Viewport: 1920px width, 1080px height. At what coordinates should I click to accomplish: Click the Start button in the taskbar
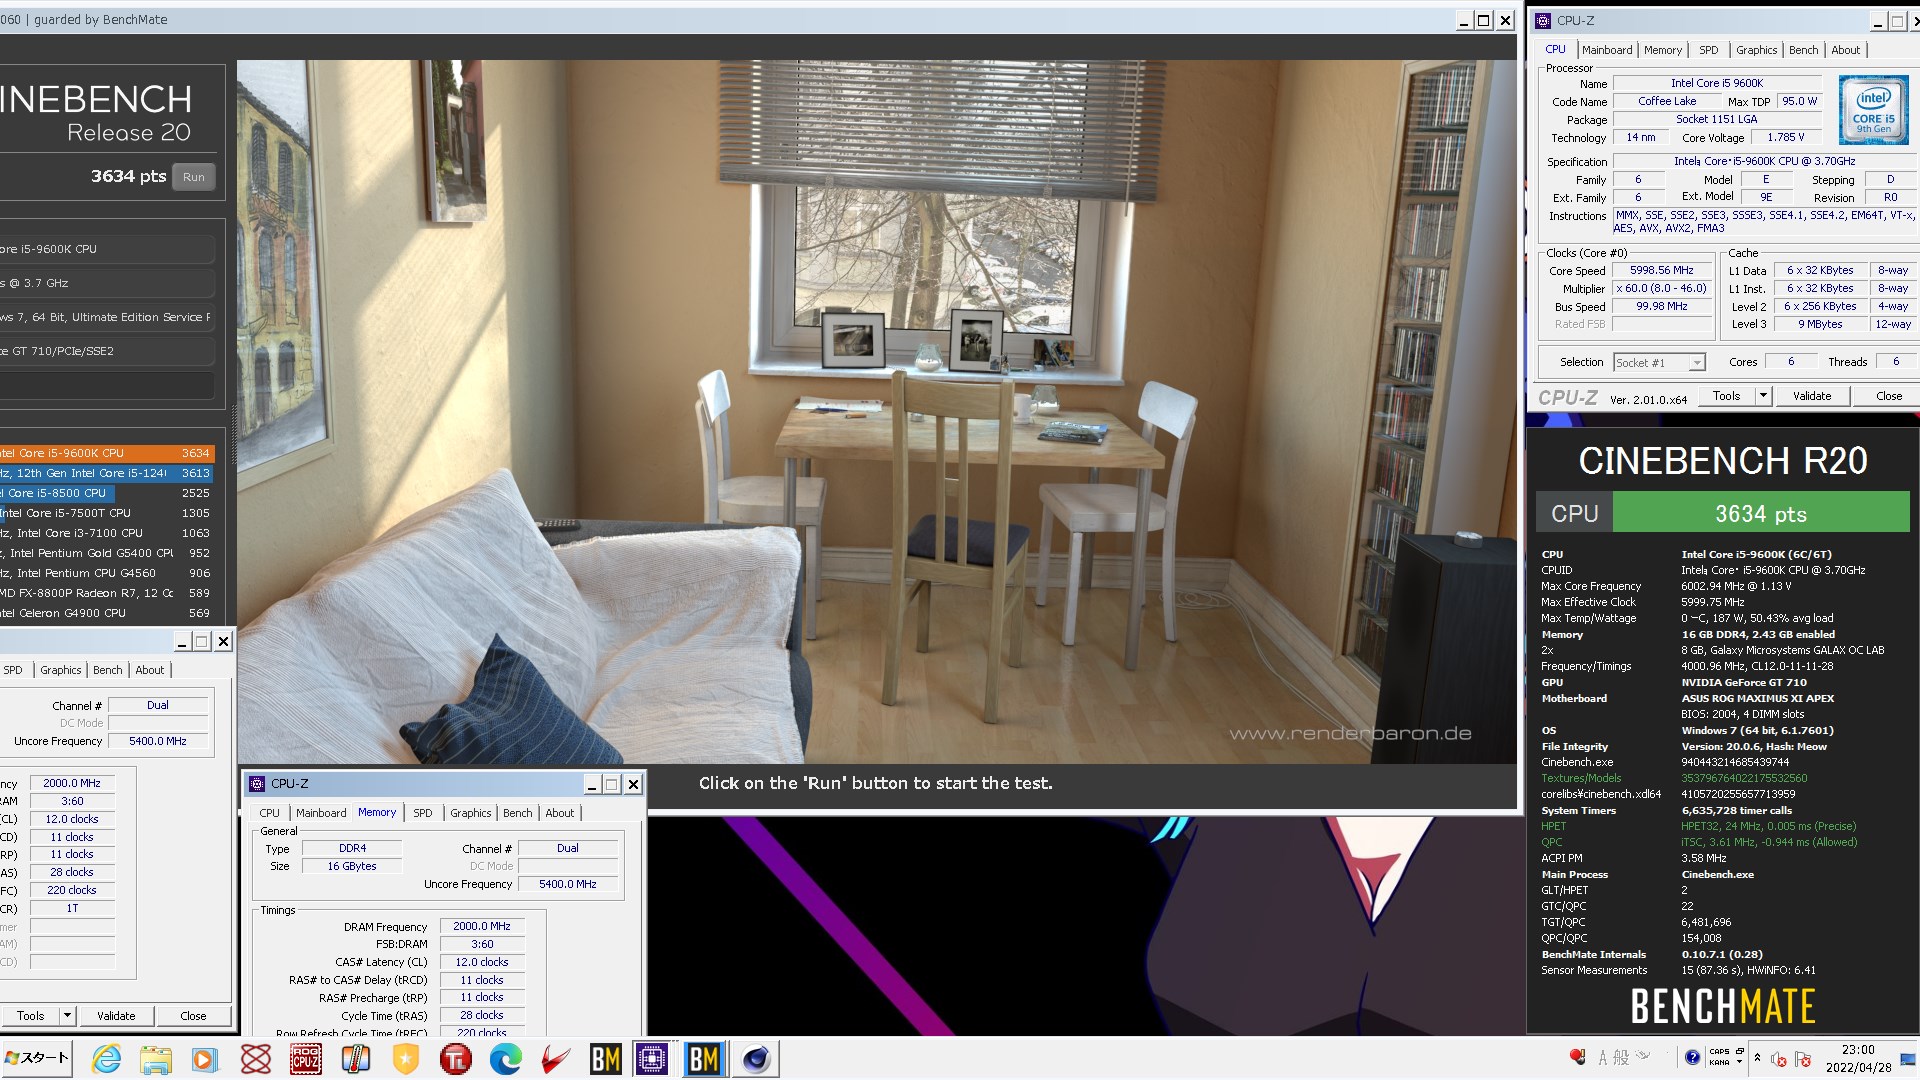[37, 1058]
